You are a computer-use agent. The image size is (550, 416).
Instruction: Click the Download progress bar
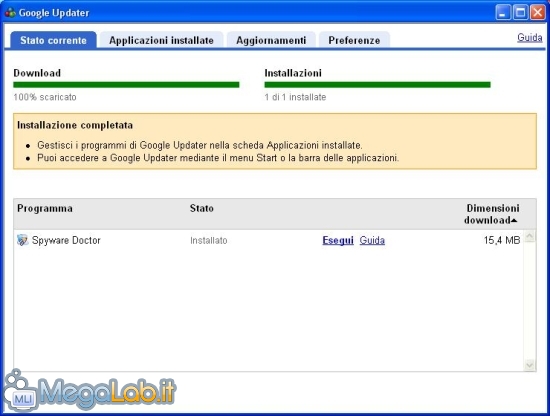[x=126, y=85]
